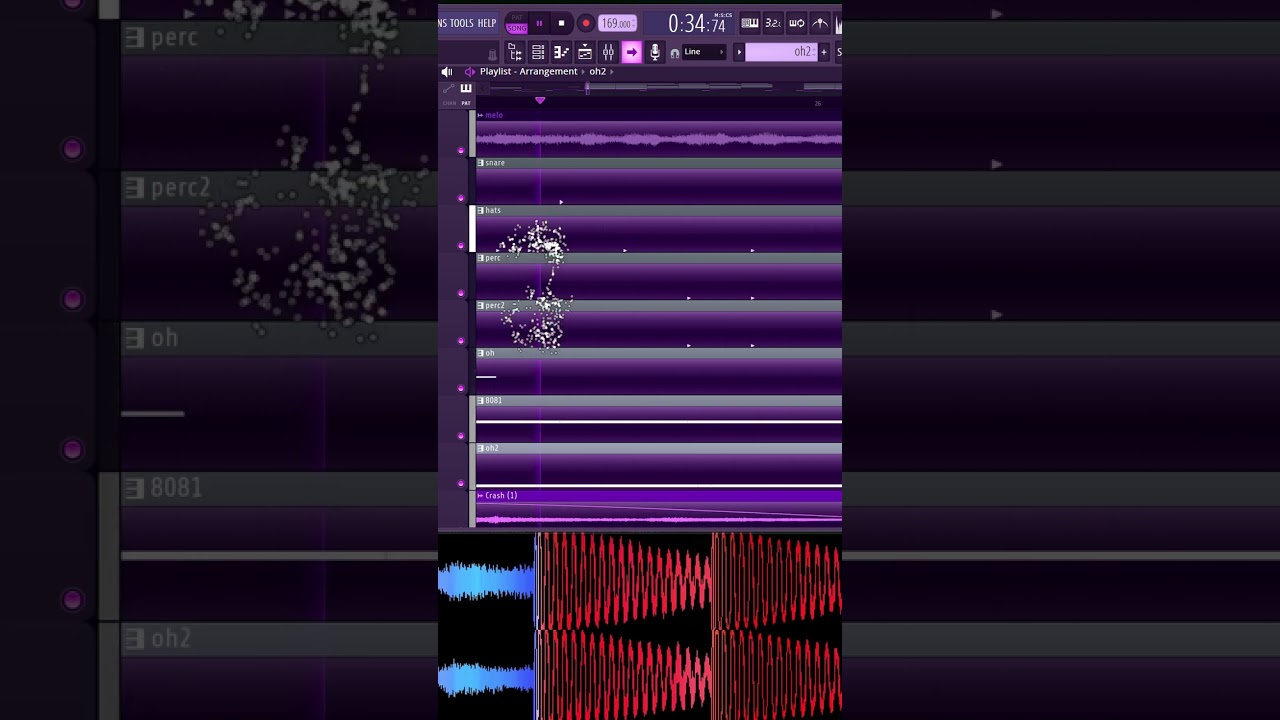
Task: Select the PAT label
Action: point(466,103)
